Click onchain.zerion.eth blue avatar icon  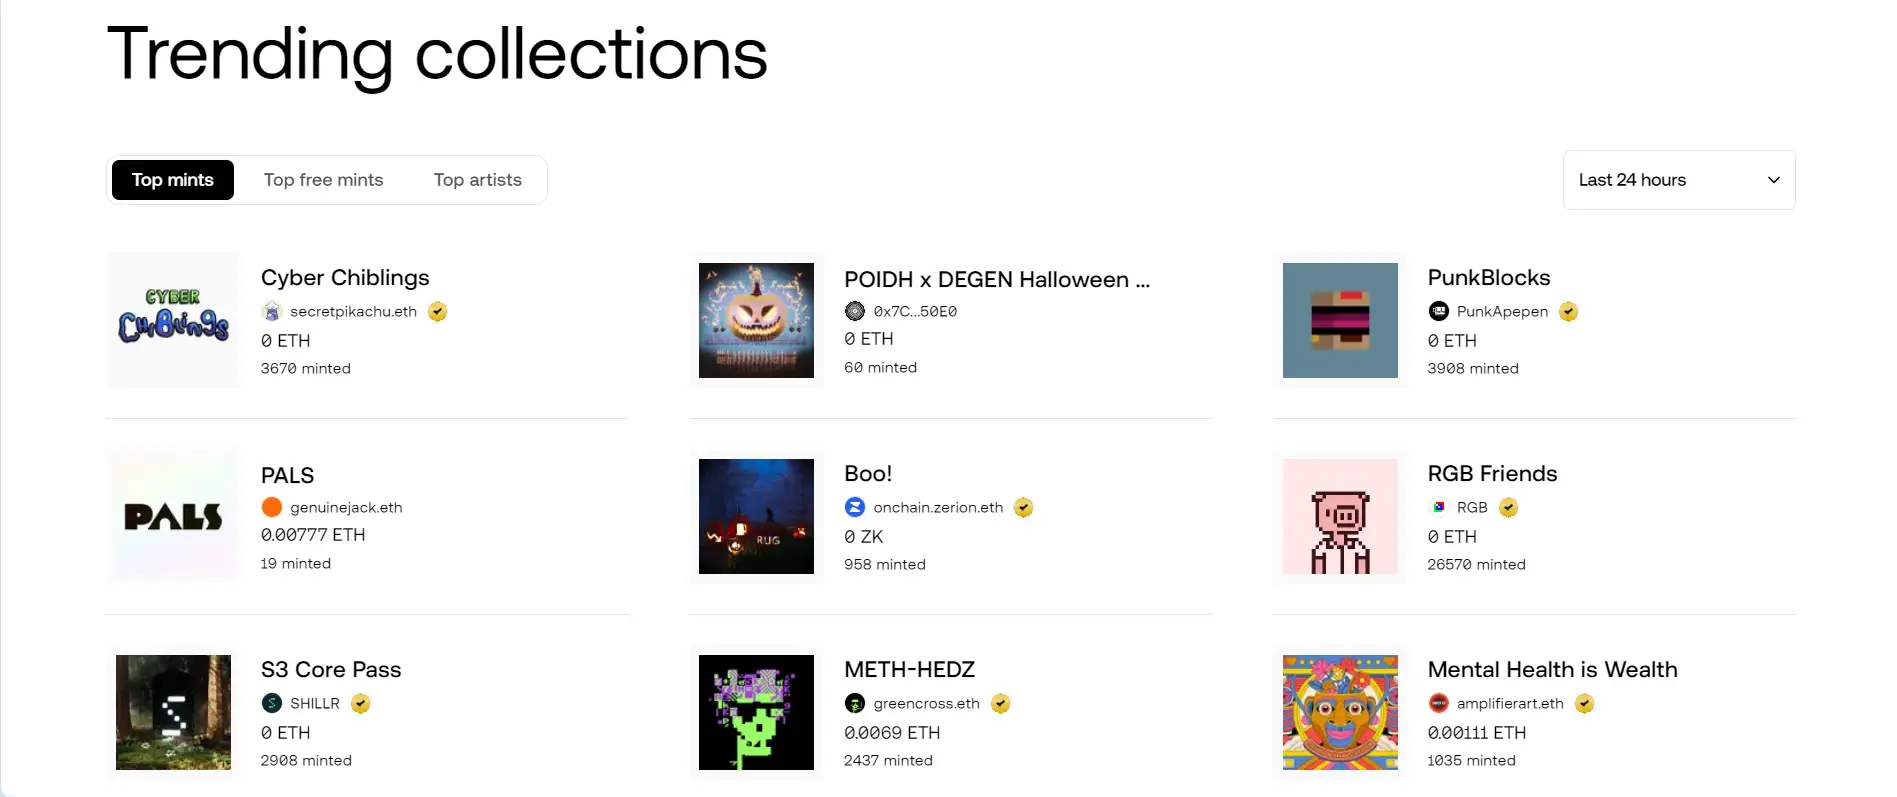pos(855,507)
